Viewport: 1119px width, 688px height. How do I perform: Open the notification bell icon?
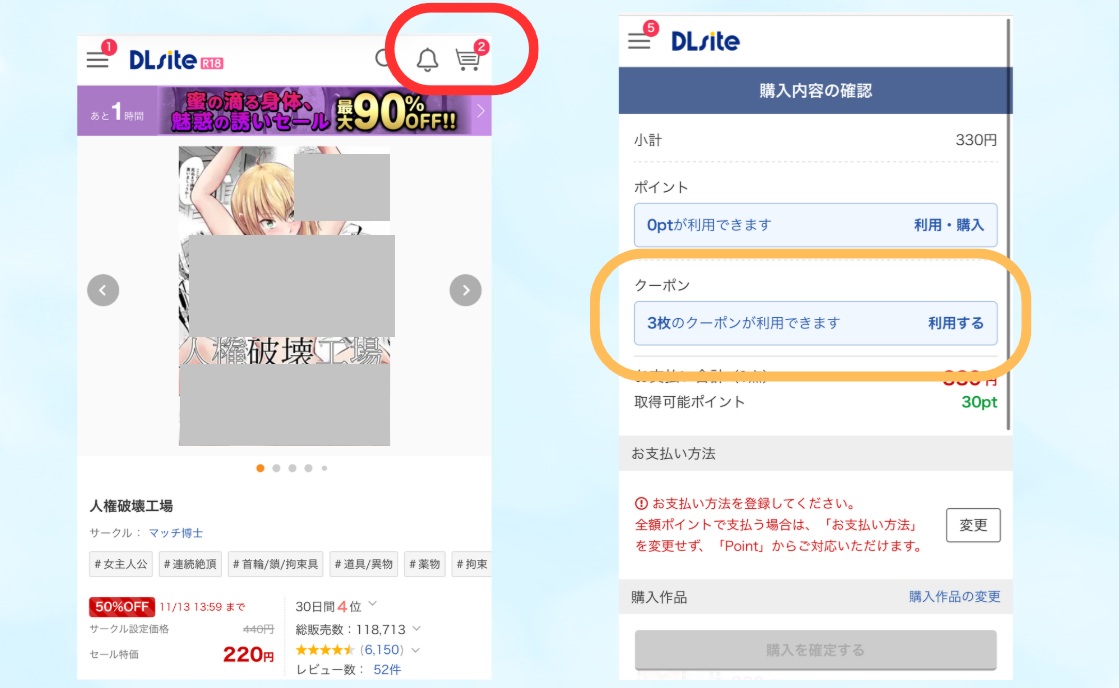pos(427,60)
